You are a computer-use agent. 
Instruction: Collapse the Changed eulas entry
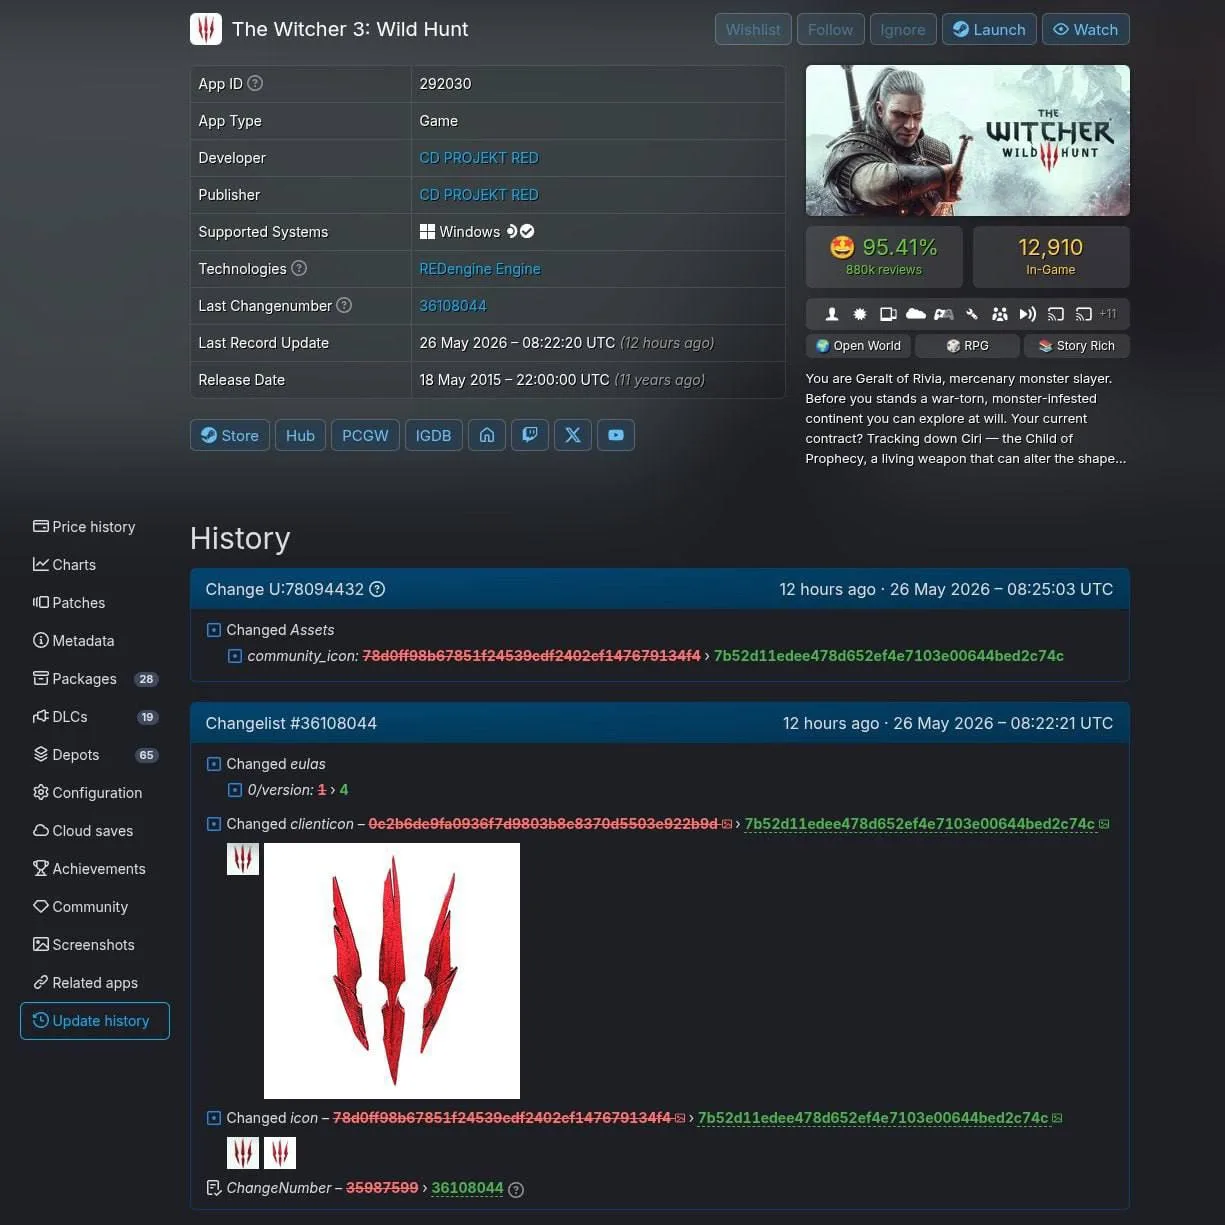(213, 764)
